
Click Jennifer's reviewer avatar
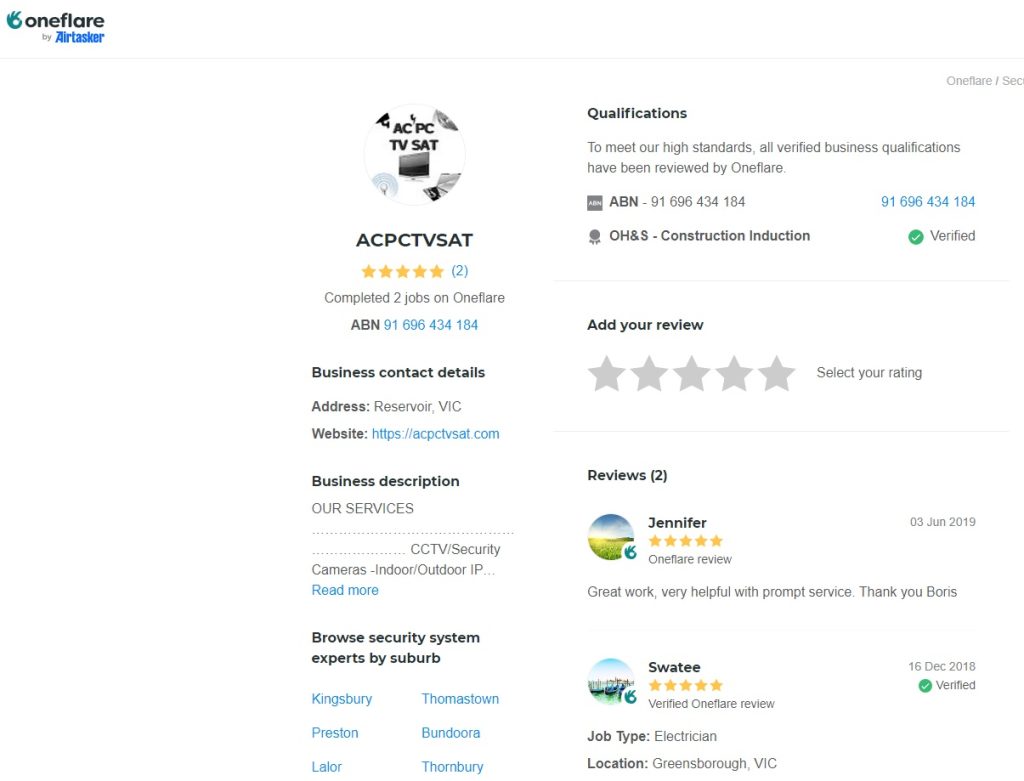click(611, 538)
